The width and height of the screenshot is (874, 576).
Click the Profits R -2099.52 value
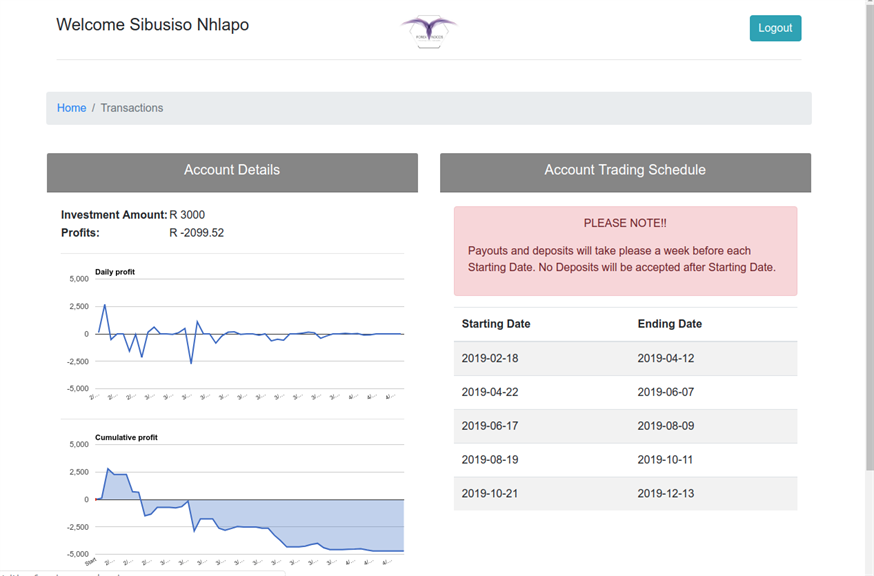196,233
